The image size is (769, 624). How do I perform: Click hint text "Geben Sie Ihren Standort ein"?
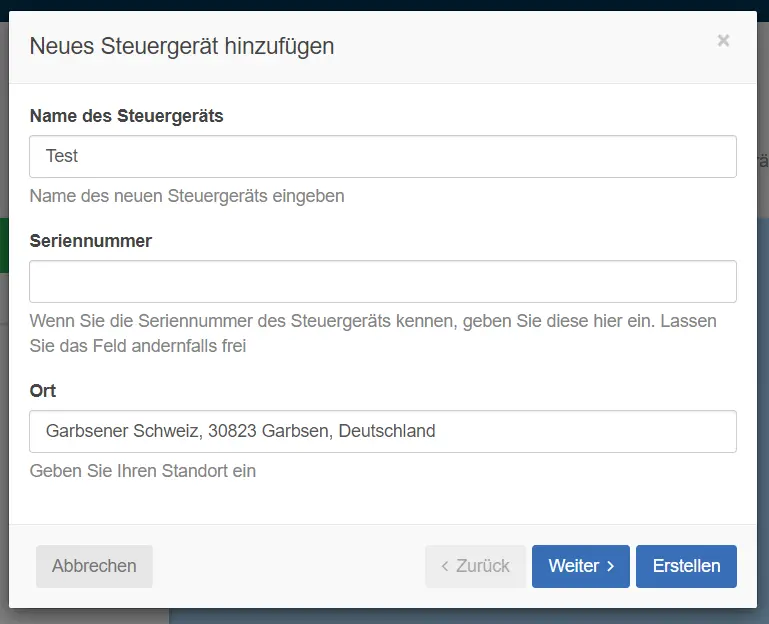click(143, 471)
